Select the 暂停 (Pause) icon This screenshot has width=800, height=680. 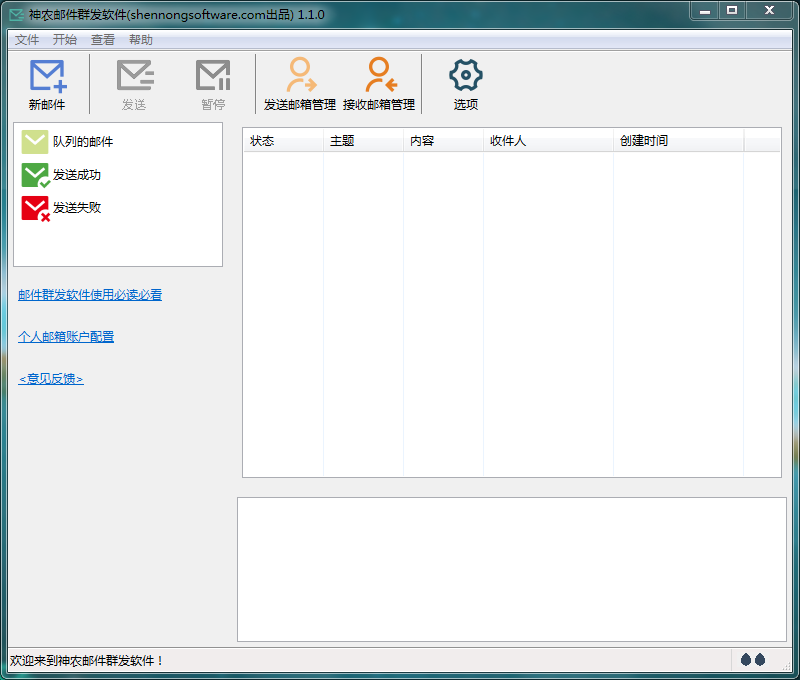tap(212, 84)
